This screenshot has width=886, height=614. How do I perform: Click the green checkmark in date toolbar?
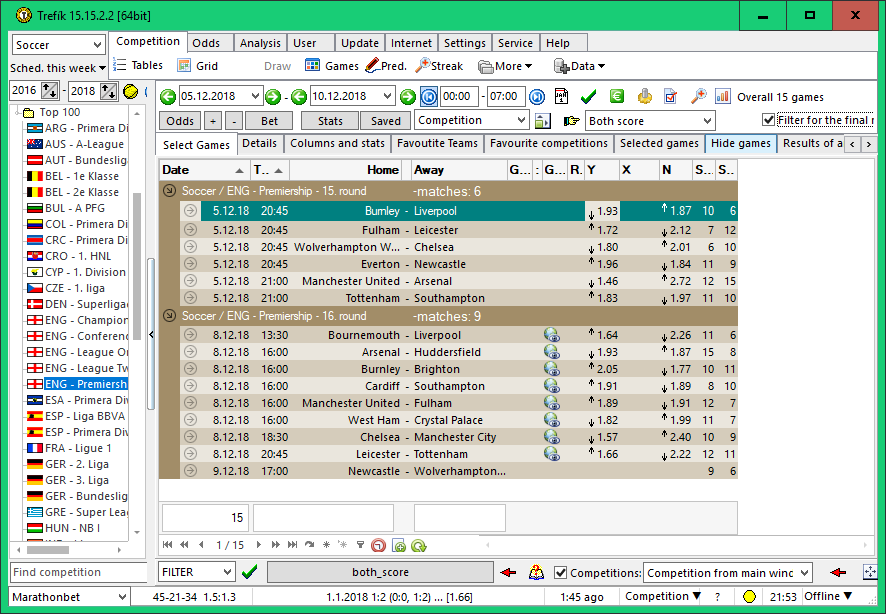pos(589,97)
